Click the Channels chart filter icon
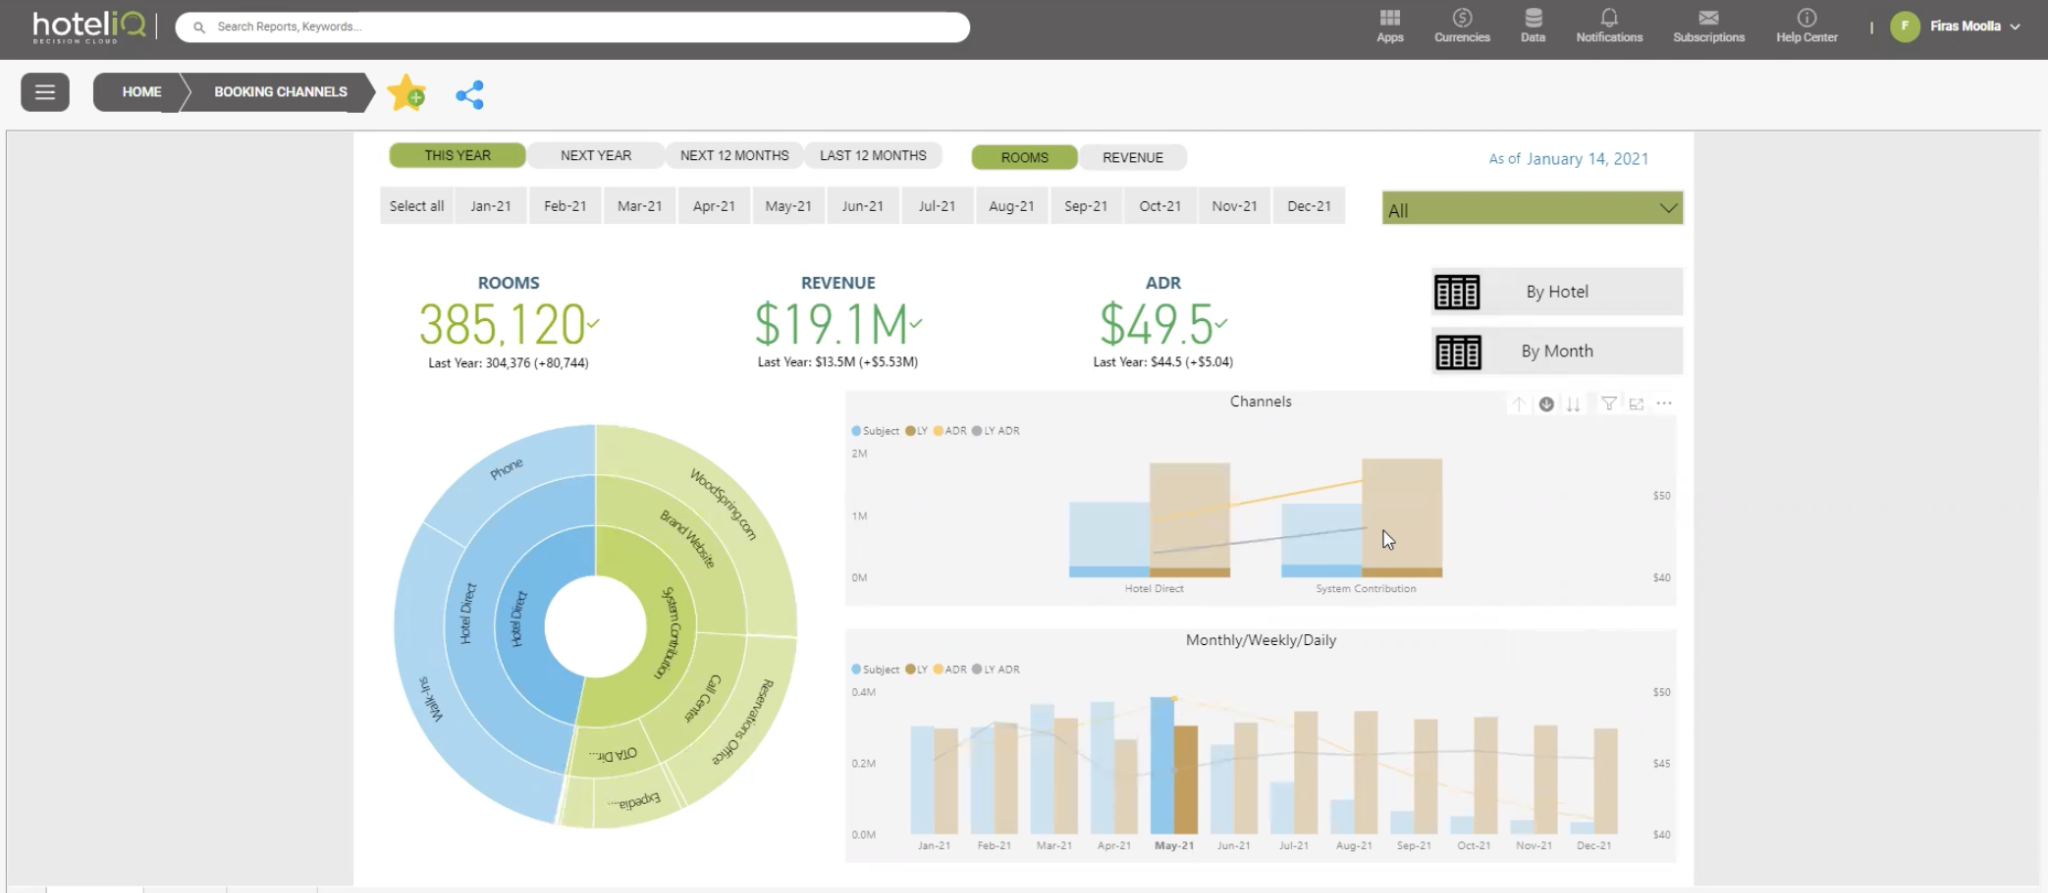 point(1608,404)
